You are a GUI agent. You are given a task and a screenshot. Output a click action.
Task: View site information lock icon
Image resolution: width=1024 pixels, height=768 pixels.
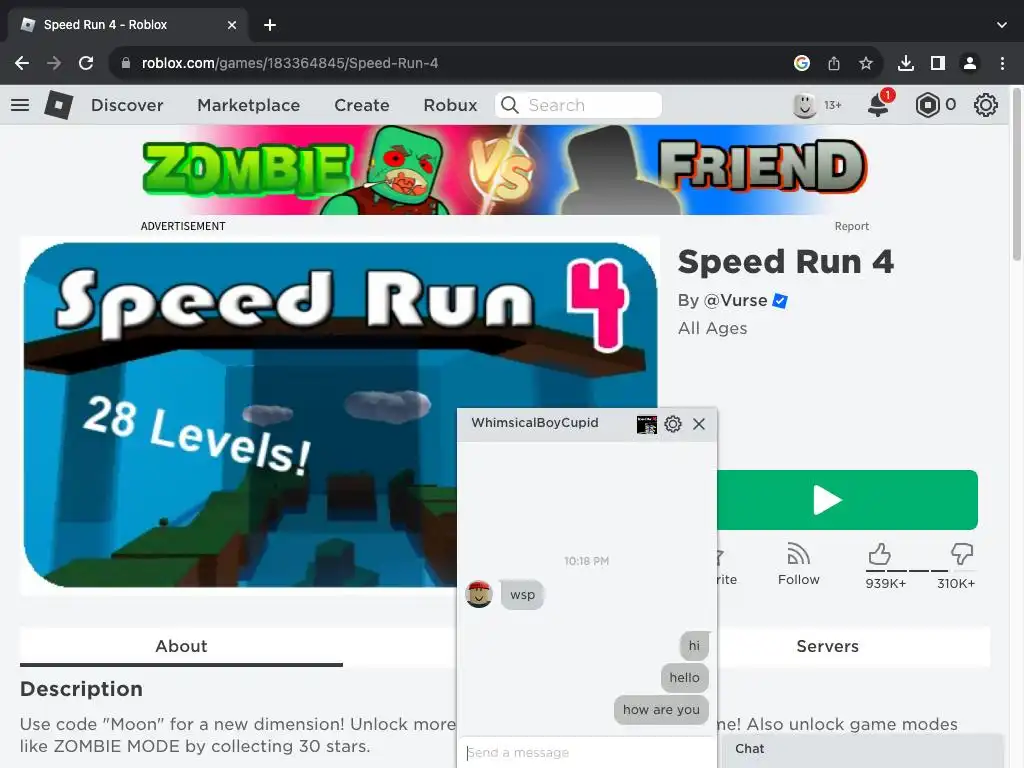(x=126, y=63)
